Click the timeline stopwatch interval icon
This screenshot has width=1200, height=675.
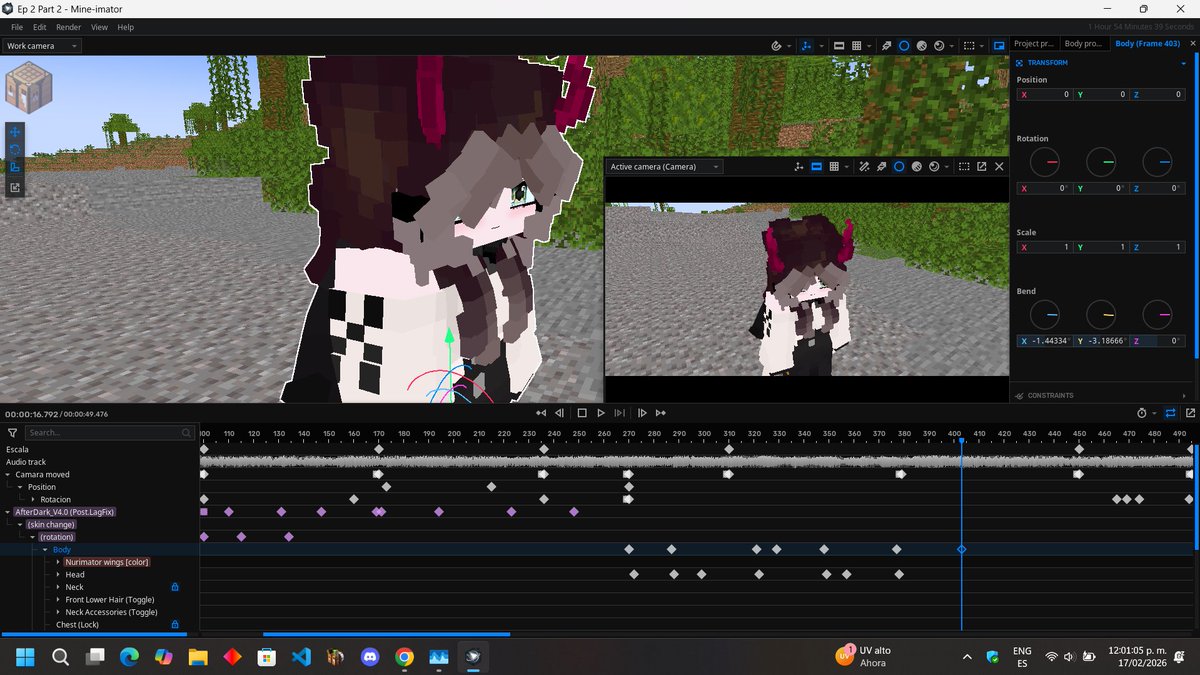[1143, 413]
